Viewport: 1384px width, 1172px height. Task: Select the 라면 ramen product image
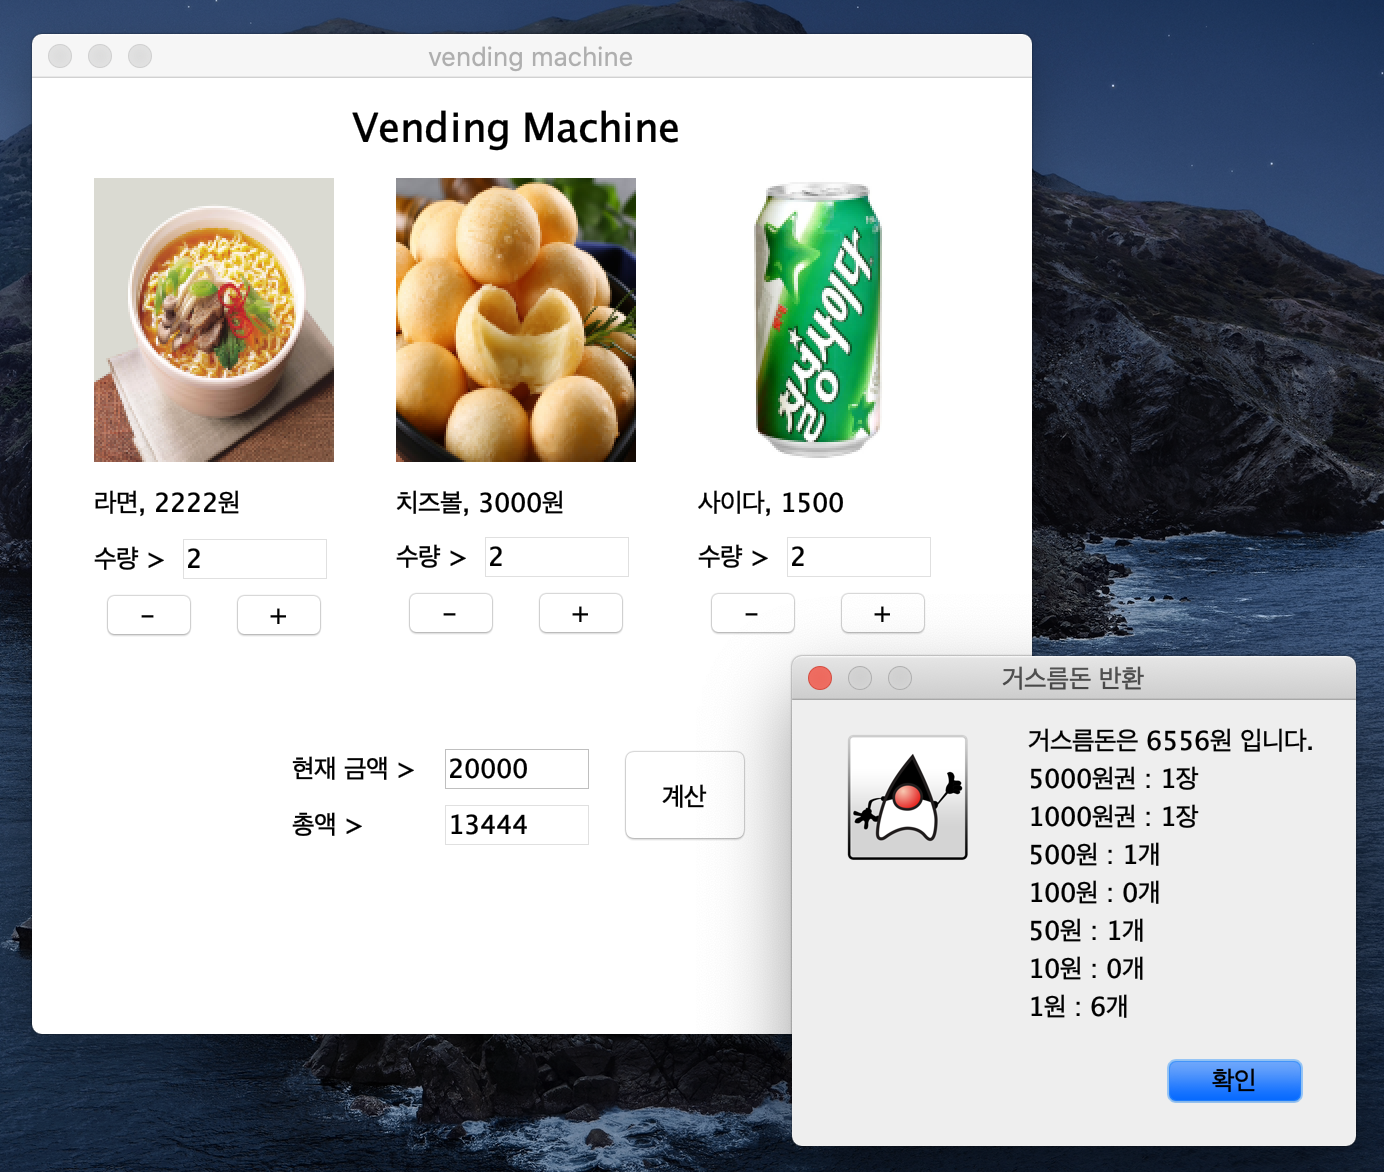point(213,319)
